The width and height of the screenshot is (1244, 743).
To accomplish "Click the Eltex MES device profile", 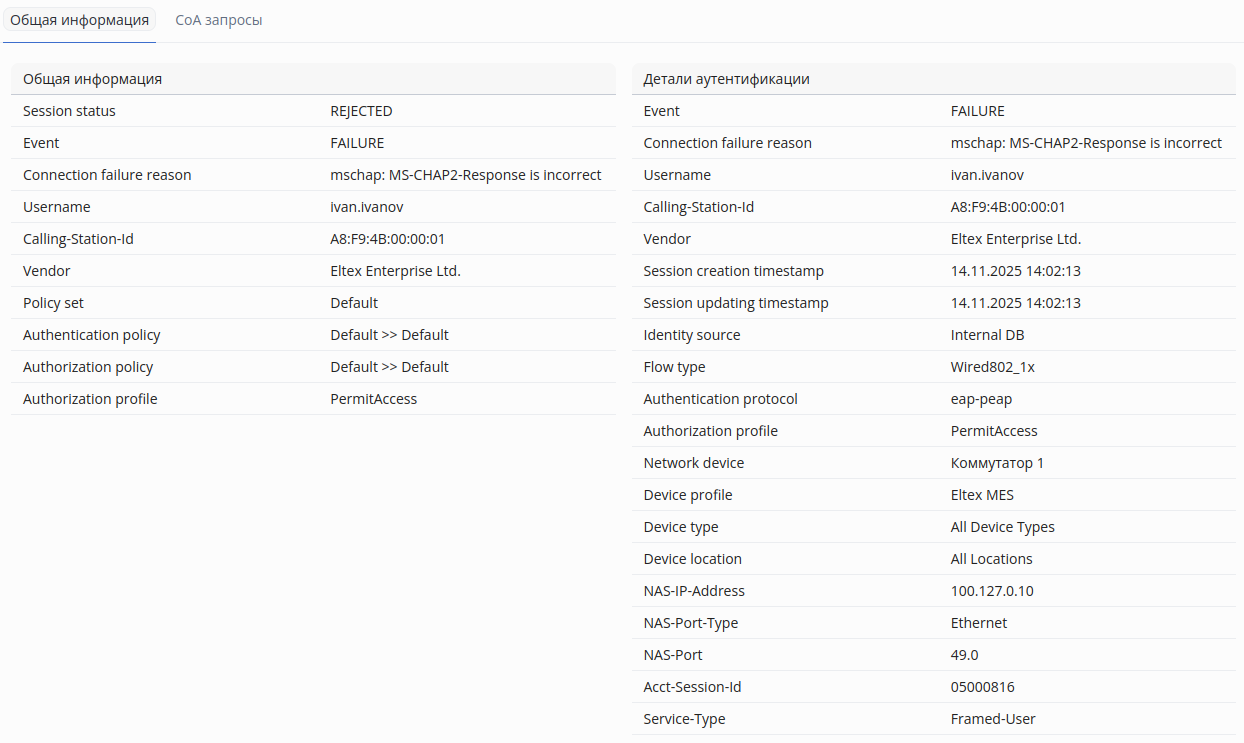I will [x=982, y=495].
